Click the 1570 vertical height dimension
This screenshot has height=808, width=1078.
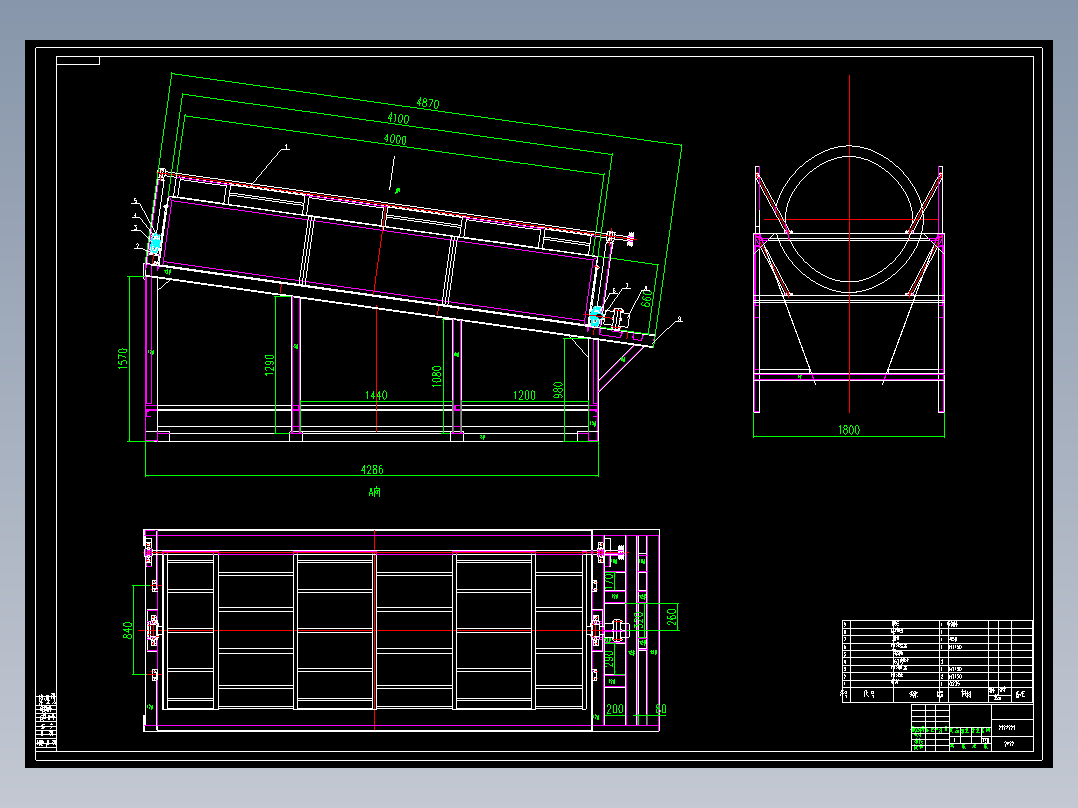tap(123, 358)
